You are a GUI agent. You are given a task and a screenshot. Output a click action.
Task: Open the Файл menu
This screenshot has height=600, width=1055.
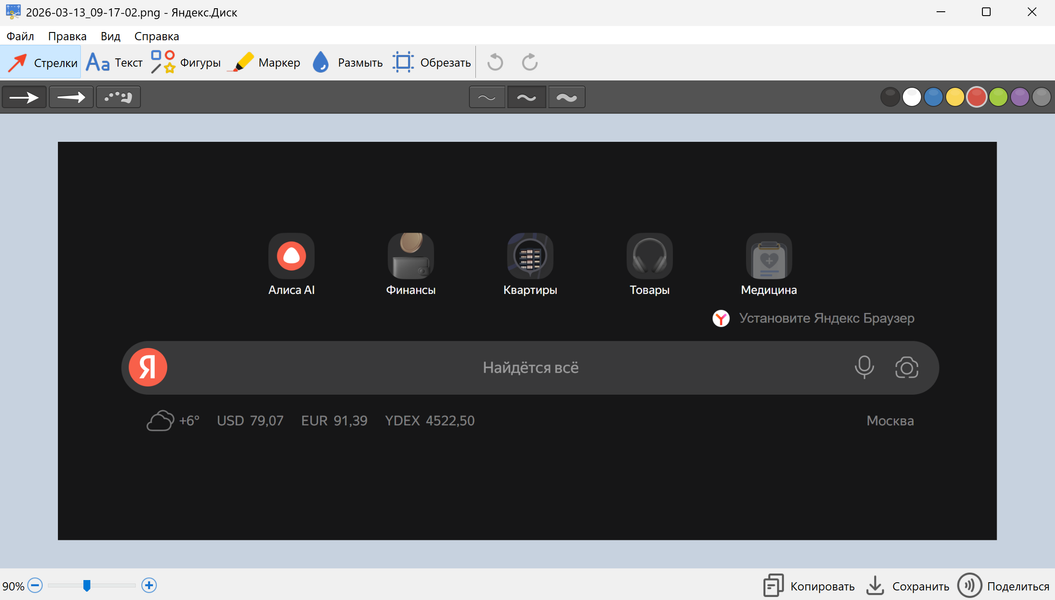20,36
